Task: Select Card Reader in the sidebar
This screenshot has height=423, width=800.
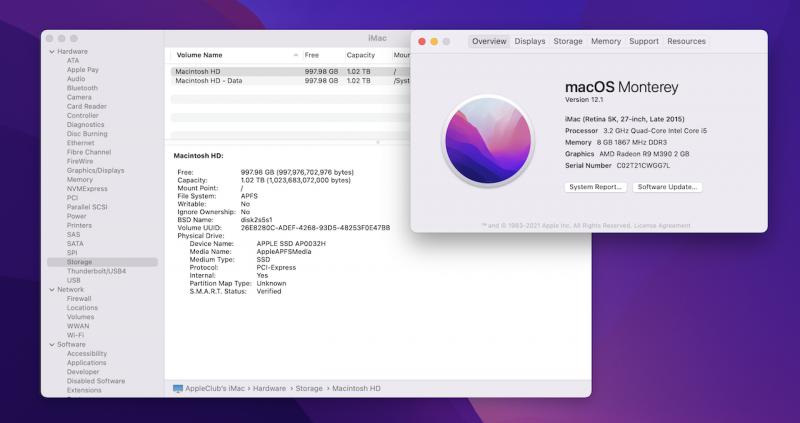Action: click(x=87, y=107)
